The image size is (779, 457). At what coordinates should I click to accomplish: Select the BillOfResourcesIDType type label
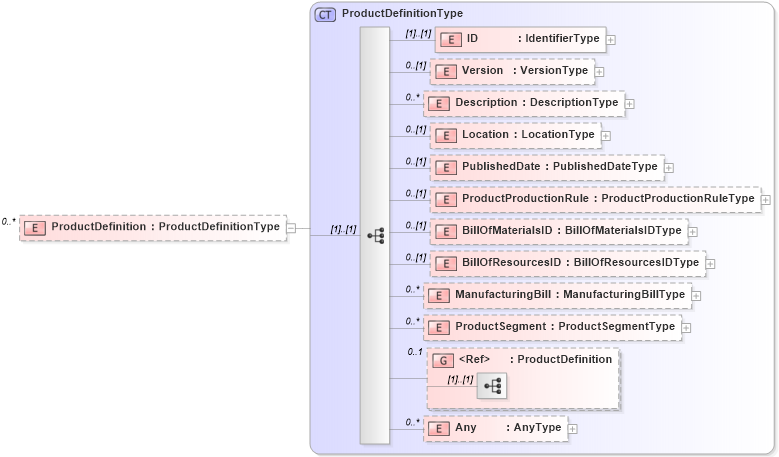coord(636,262)
